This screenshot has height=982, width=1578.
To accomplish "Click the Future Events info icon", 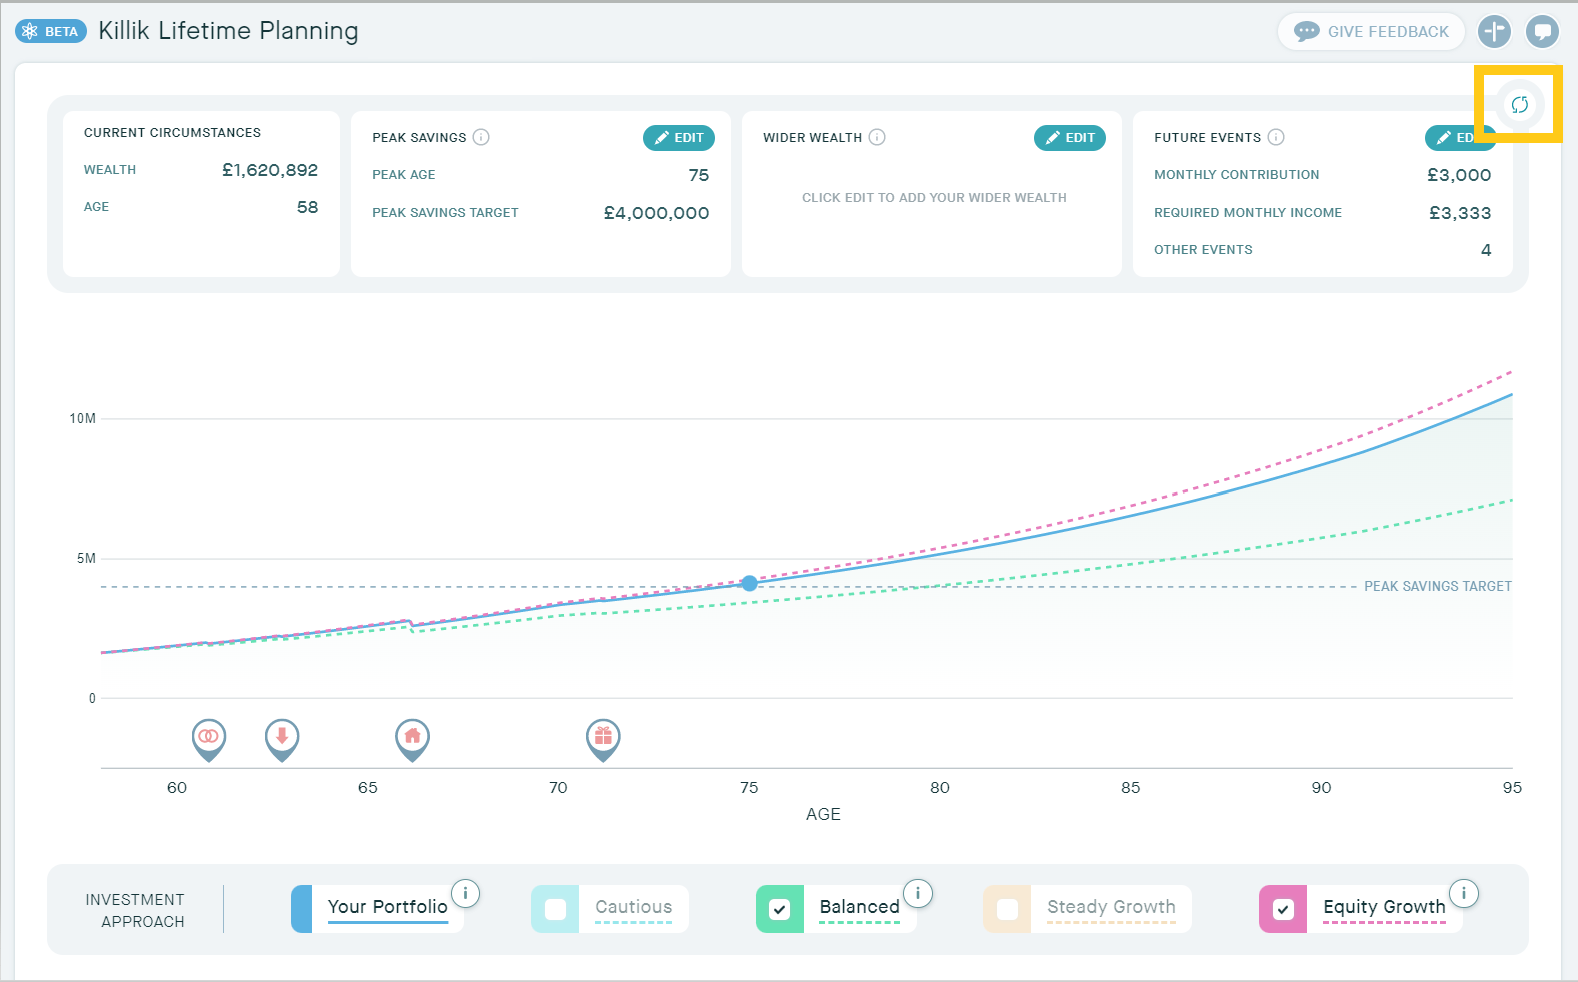I will pyautogui.click(x=1276, y=137).
